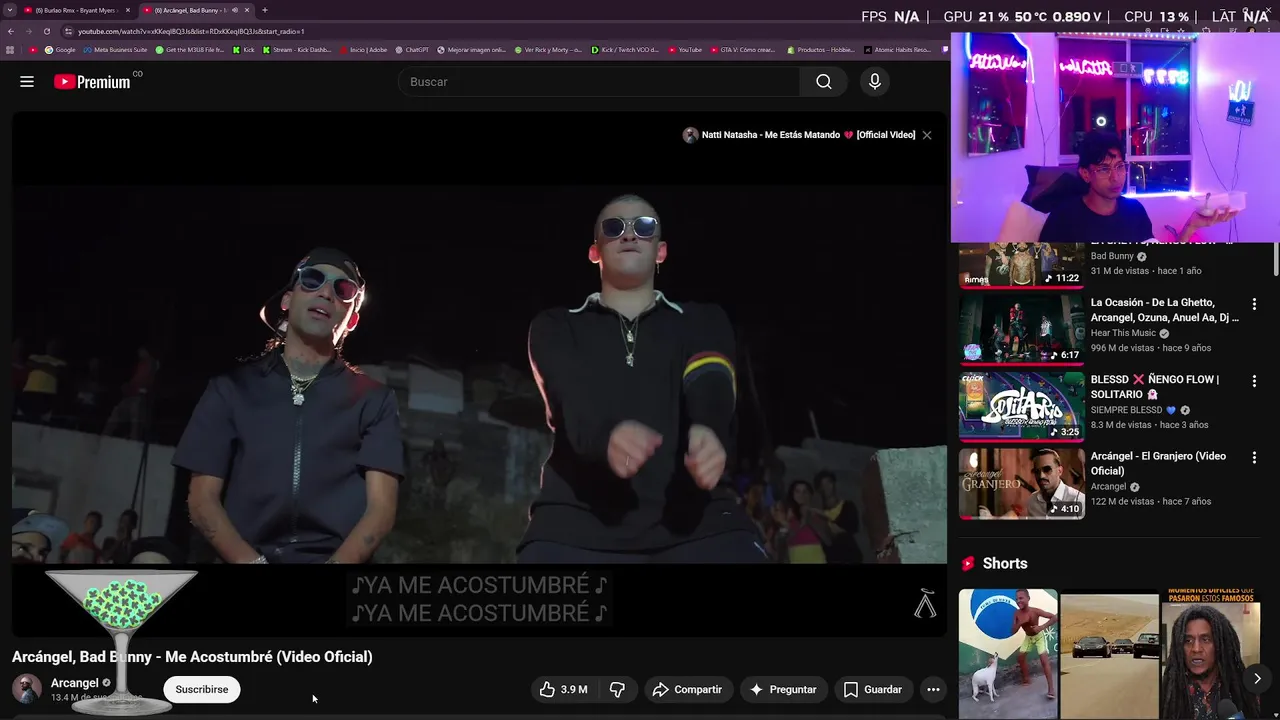Screen dimensions: 1280x720
Task: Switch to Burlao Rmx Bryant Myers tab
Action: click(76, 10)
